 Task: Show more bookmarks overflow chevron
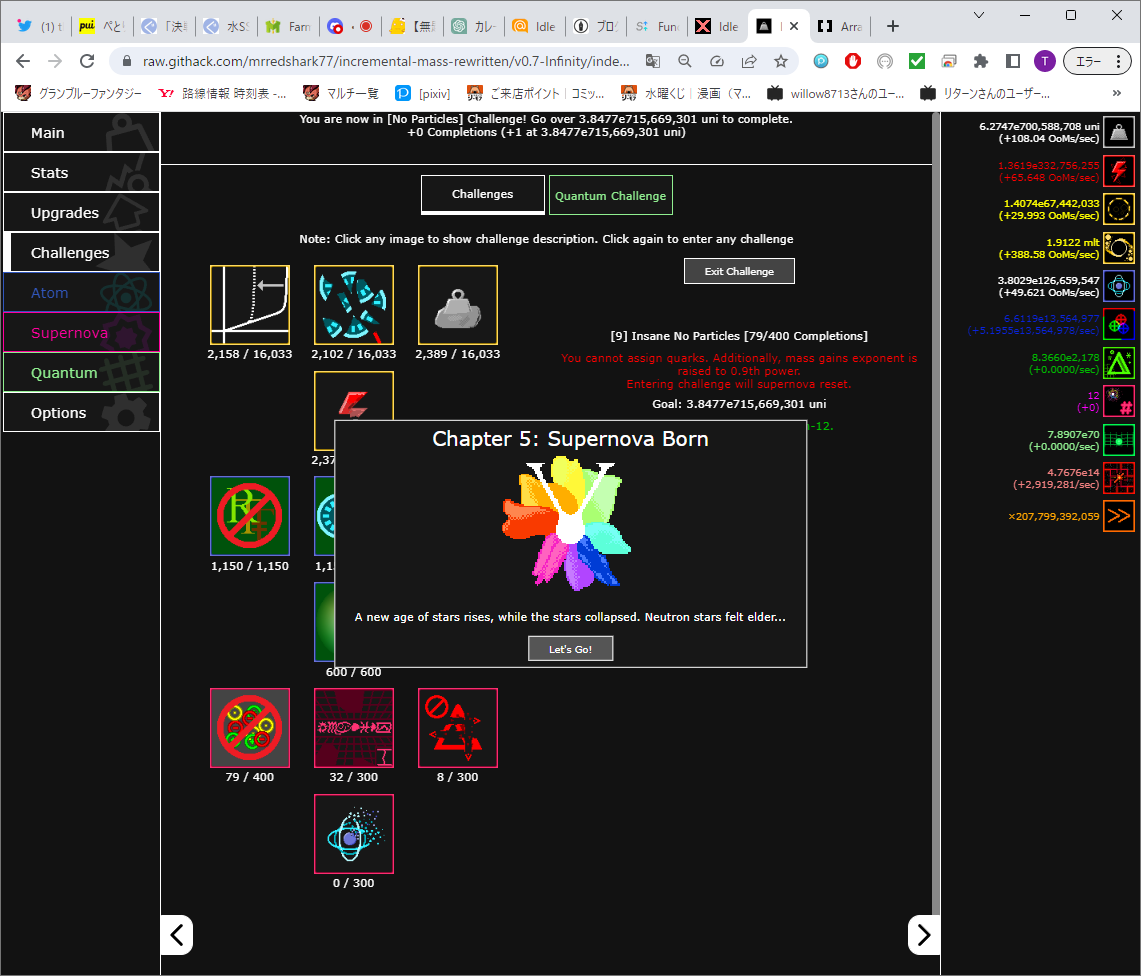click(x=1117, y=93)
